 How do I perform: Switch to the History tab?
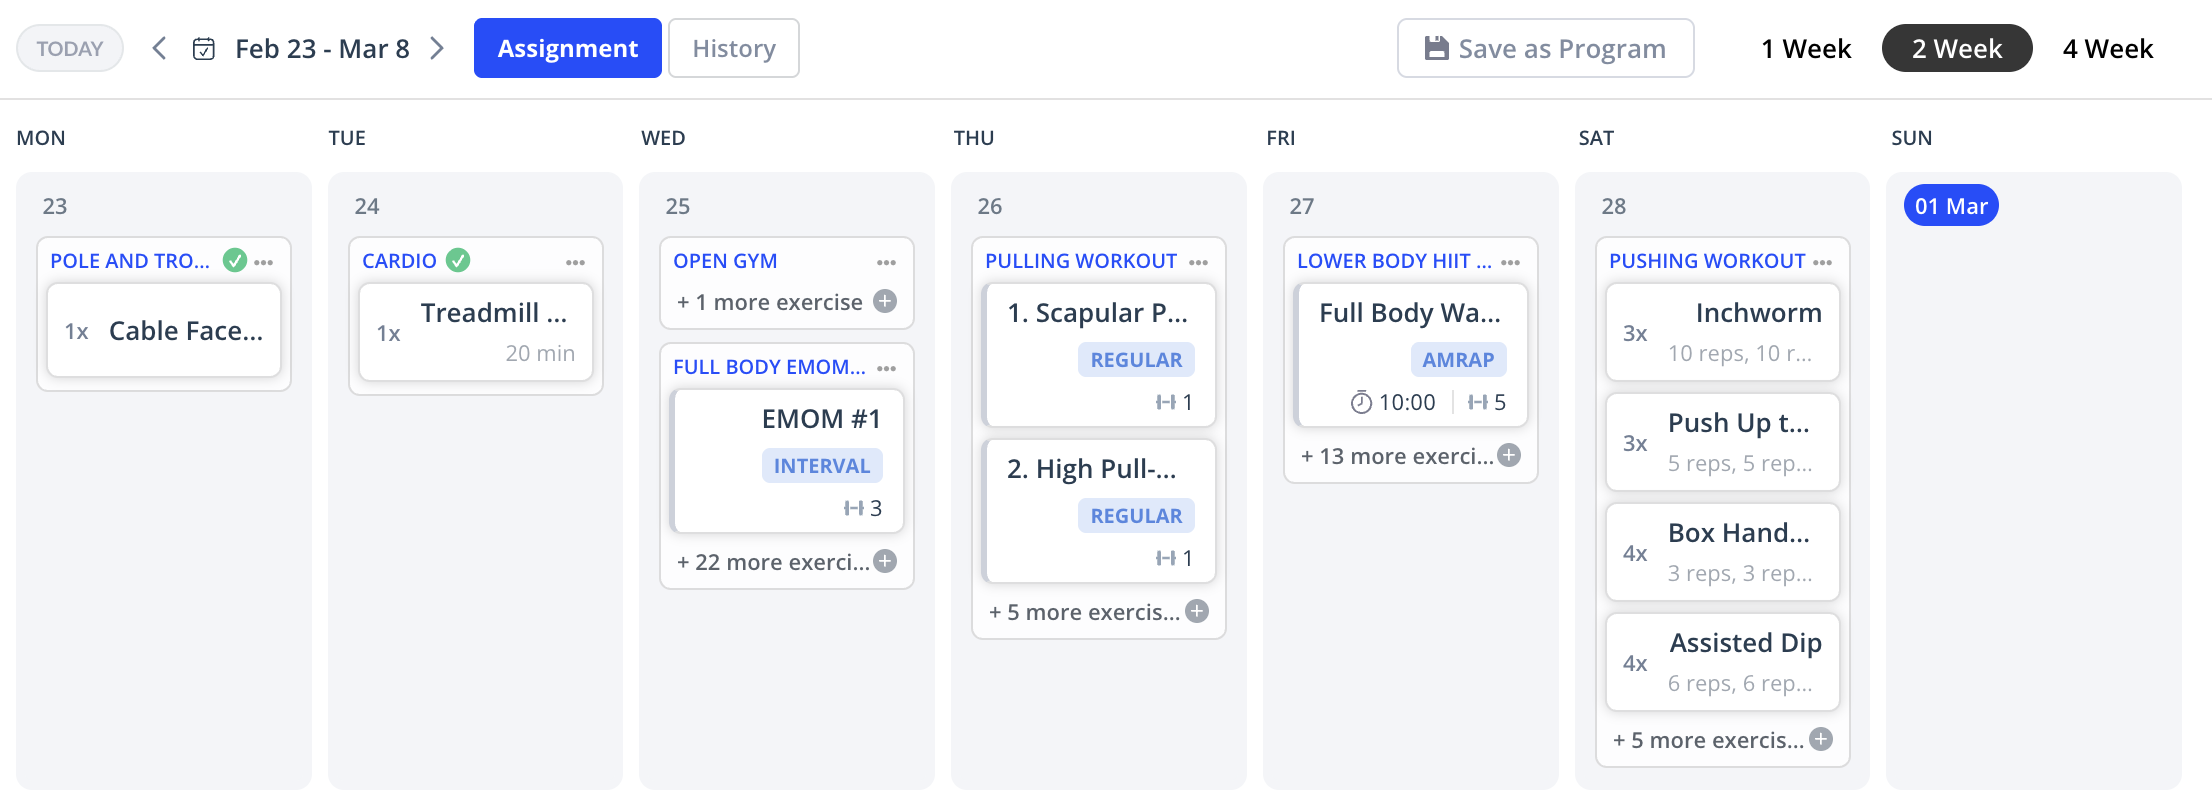pyautogui.click(x=733, y=49)
